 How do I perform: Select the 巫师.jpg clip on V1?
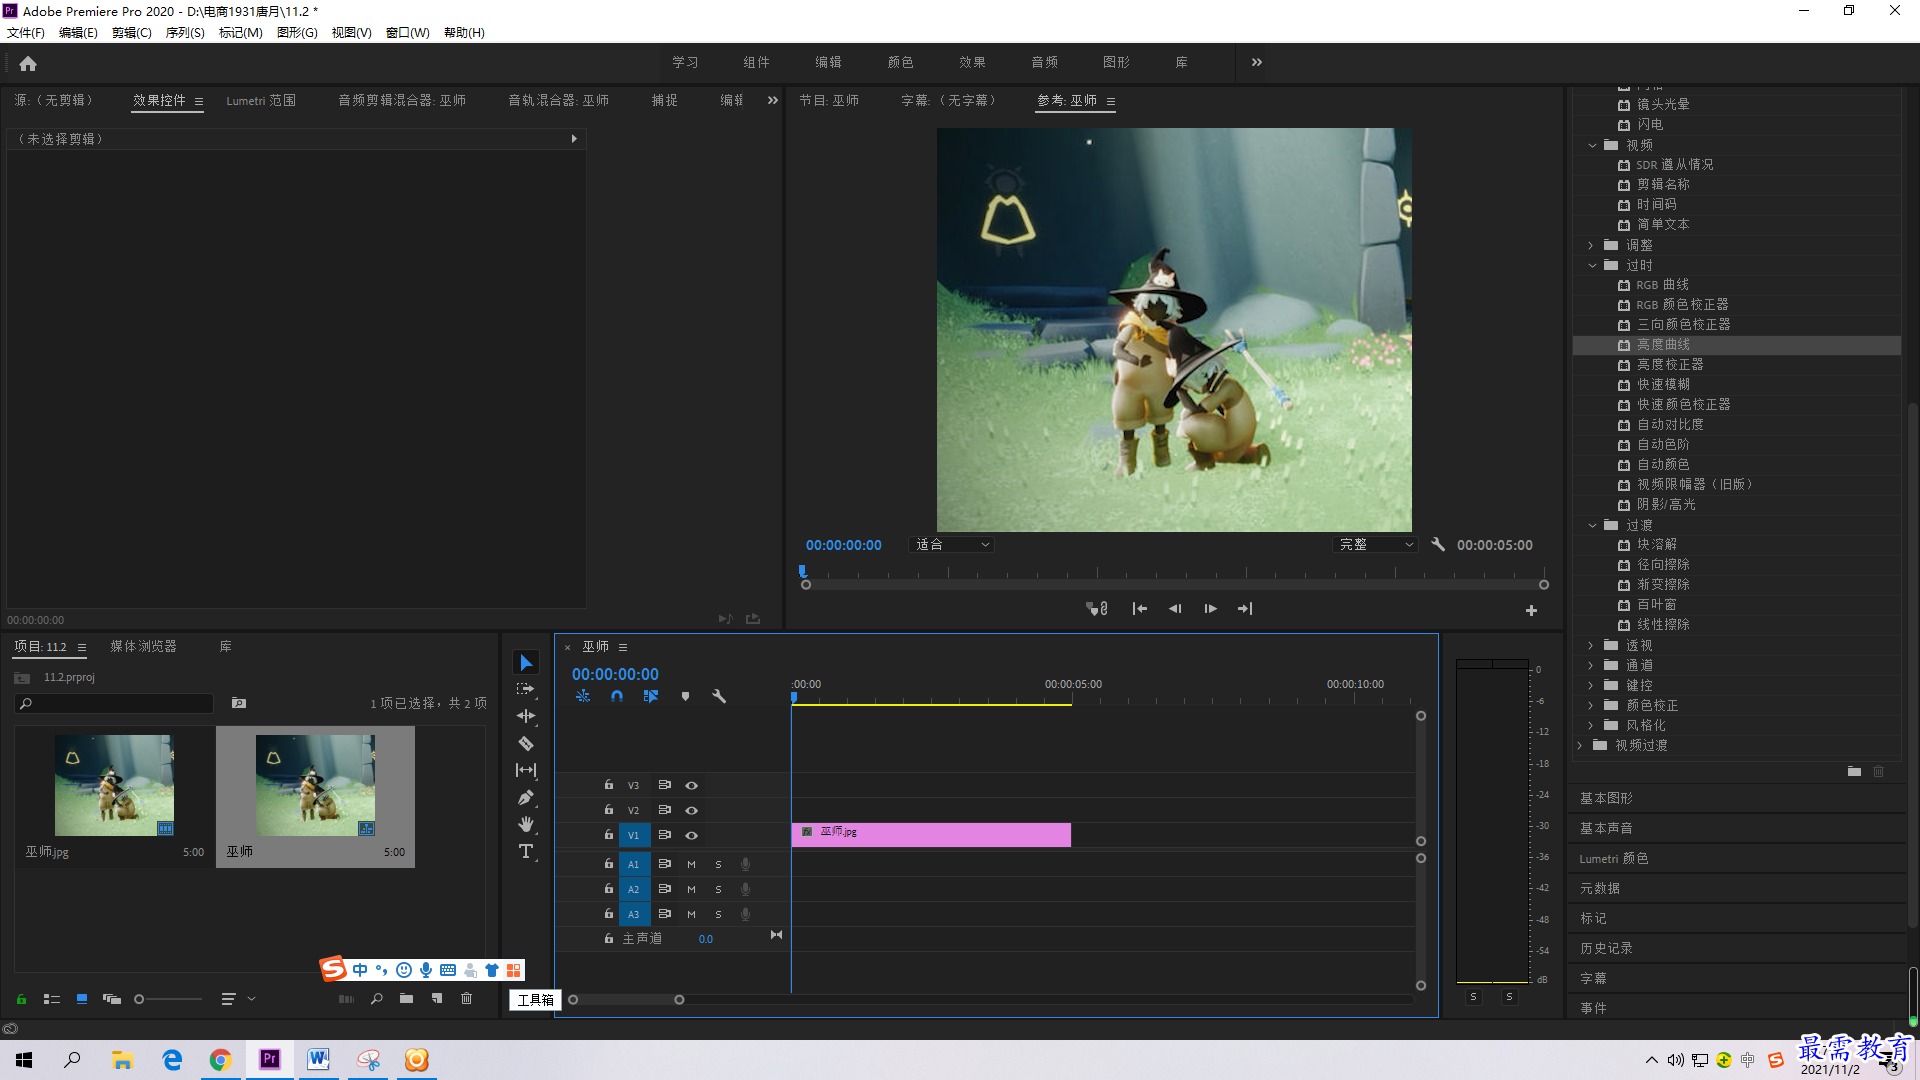pyautogui.click(x=931, y=834)
